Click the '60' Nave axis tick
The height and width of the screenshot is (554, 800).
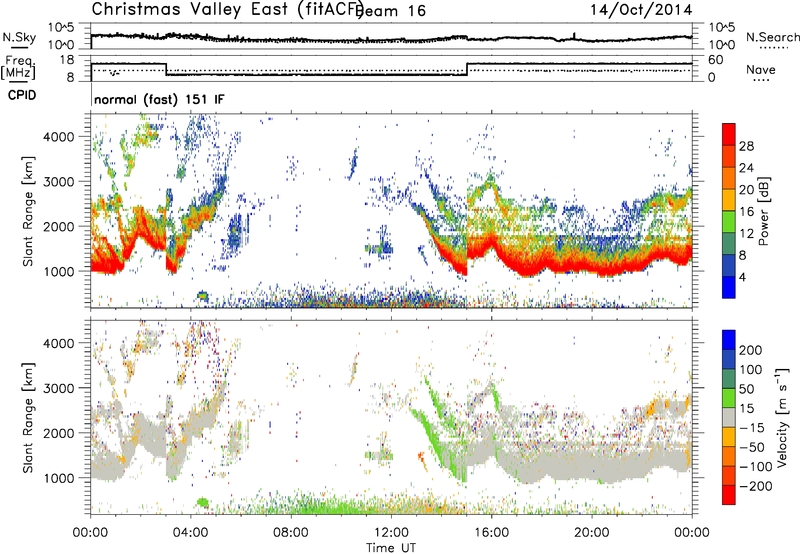coord(716,60)
